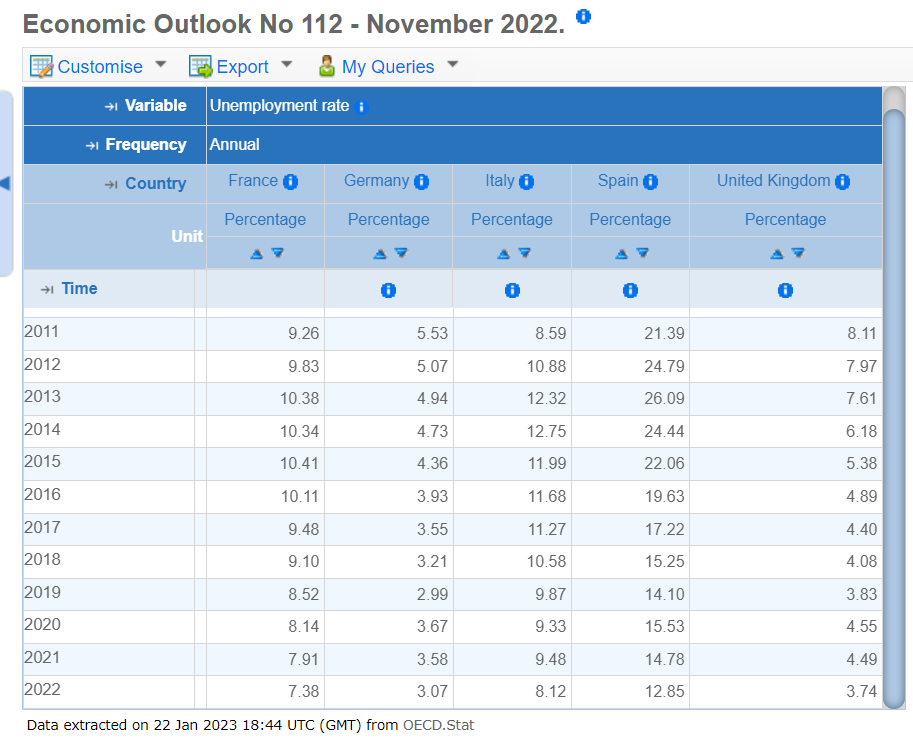Click the Germany column header
The height and width of the screenshot is (745, 913).
pos(376,181)
